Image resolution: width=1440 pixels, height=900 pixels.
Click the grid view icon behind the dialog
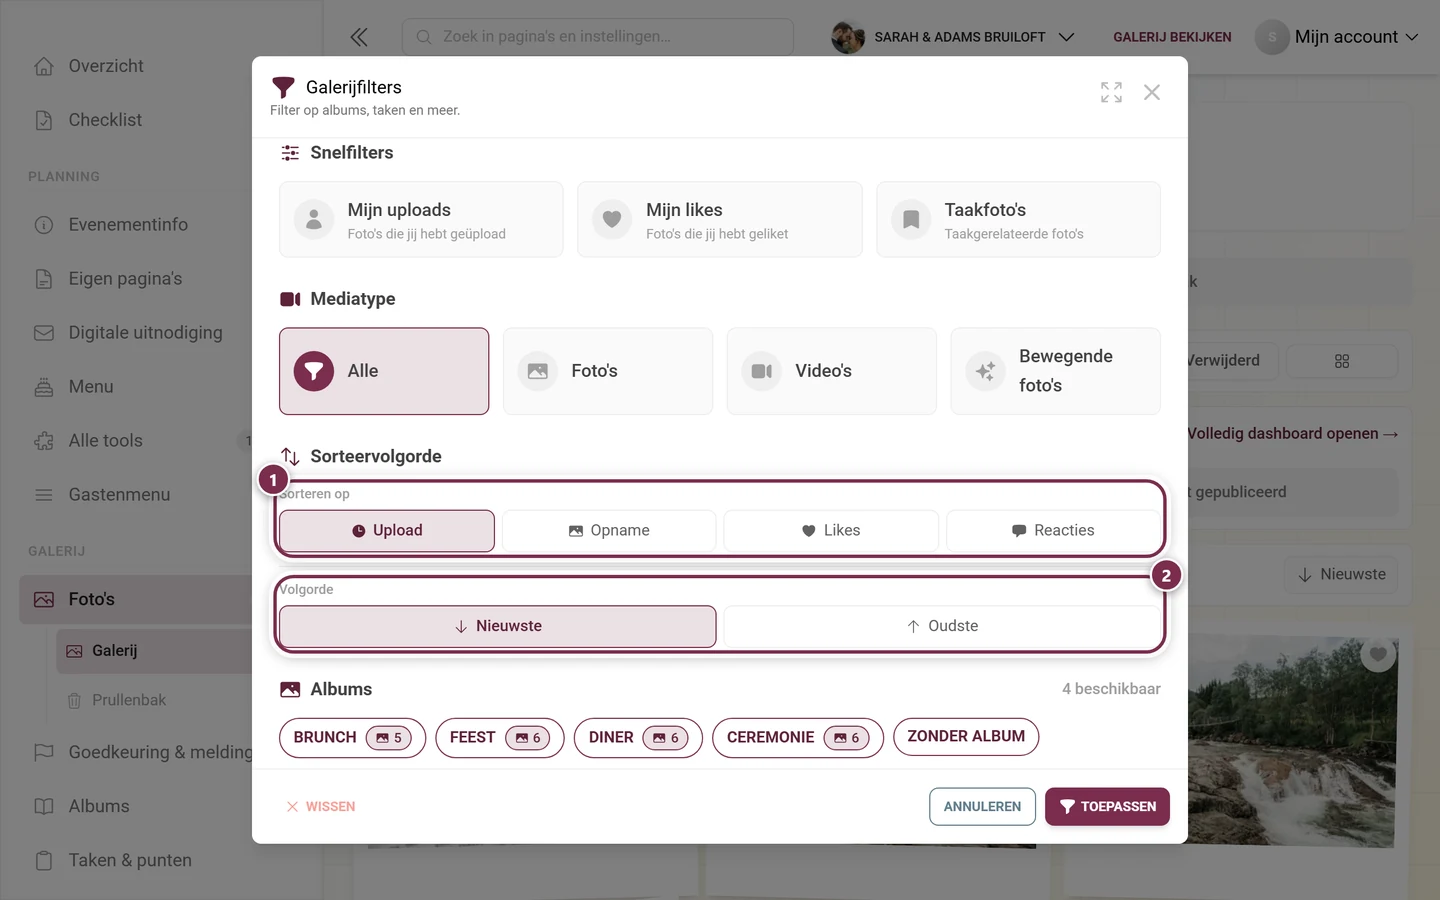click(x=1342, y=361)
